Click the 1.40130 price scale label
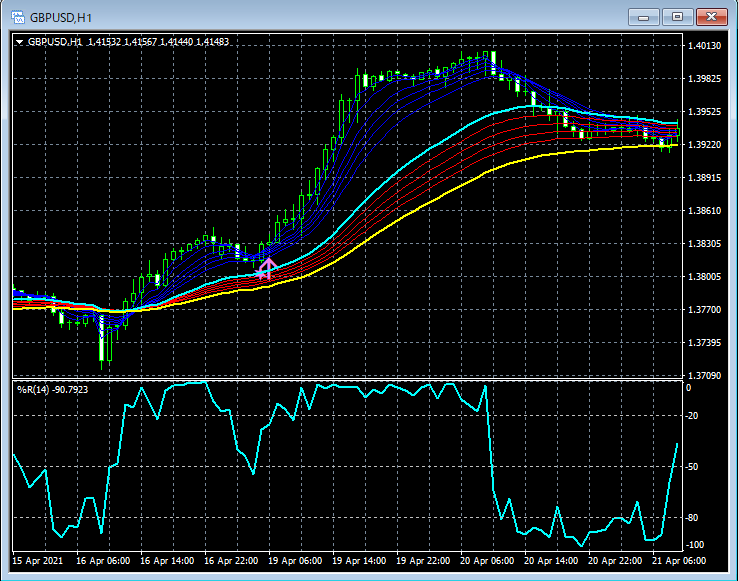 (x=704, y=46)
